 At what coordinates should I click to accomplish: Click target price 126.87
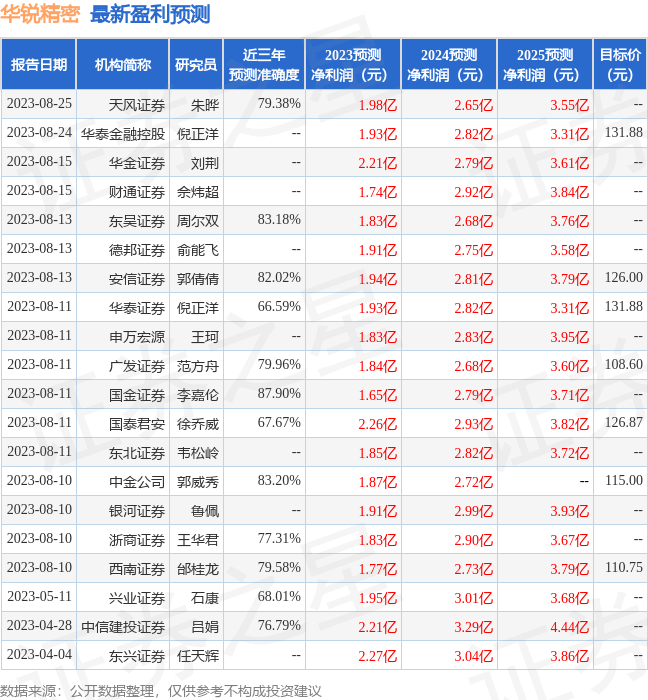pyautogui.click(x=623, y=422)
